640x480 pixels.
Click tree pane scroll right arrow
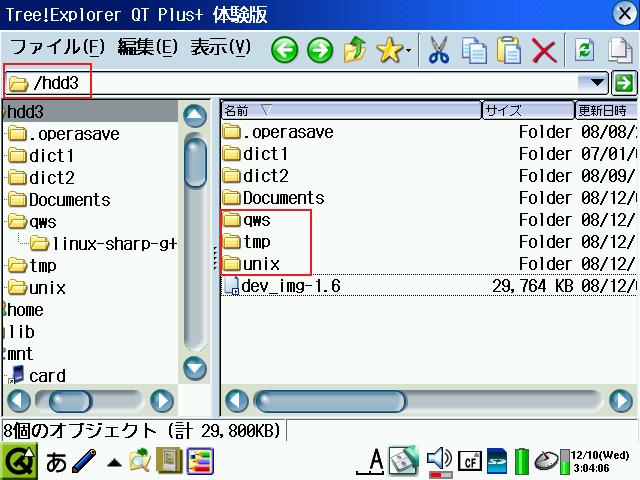click(x=162, y=400)
